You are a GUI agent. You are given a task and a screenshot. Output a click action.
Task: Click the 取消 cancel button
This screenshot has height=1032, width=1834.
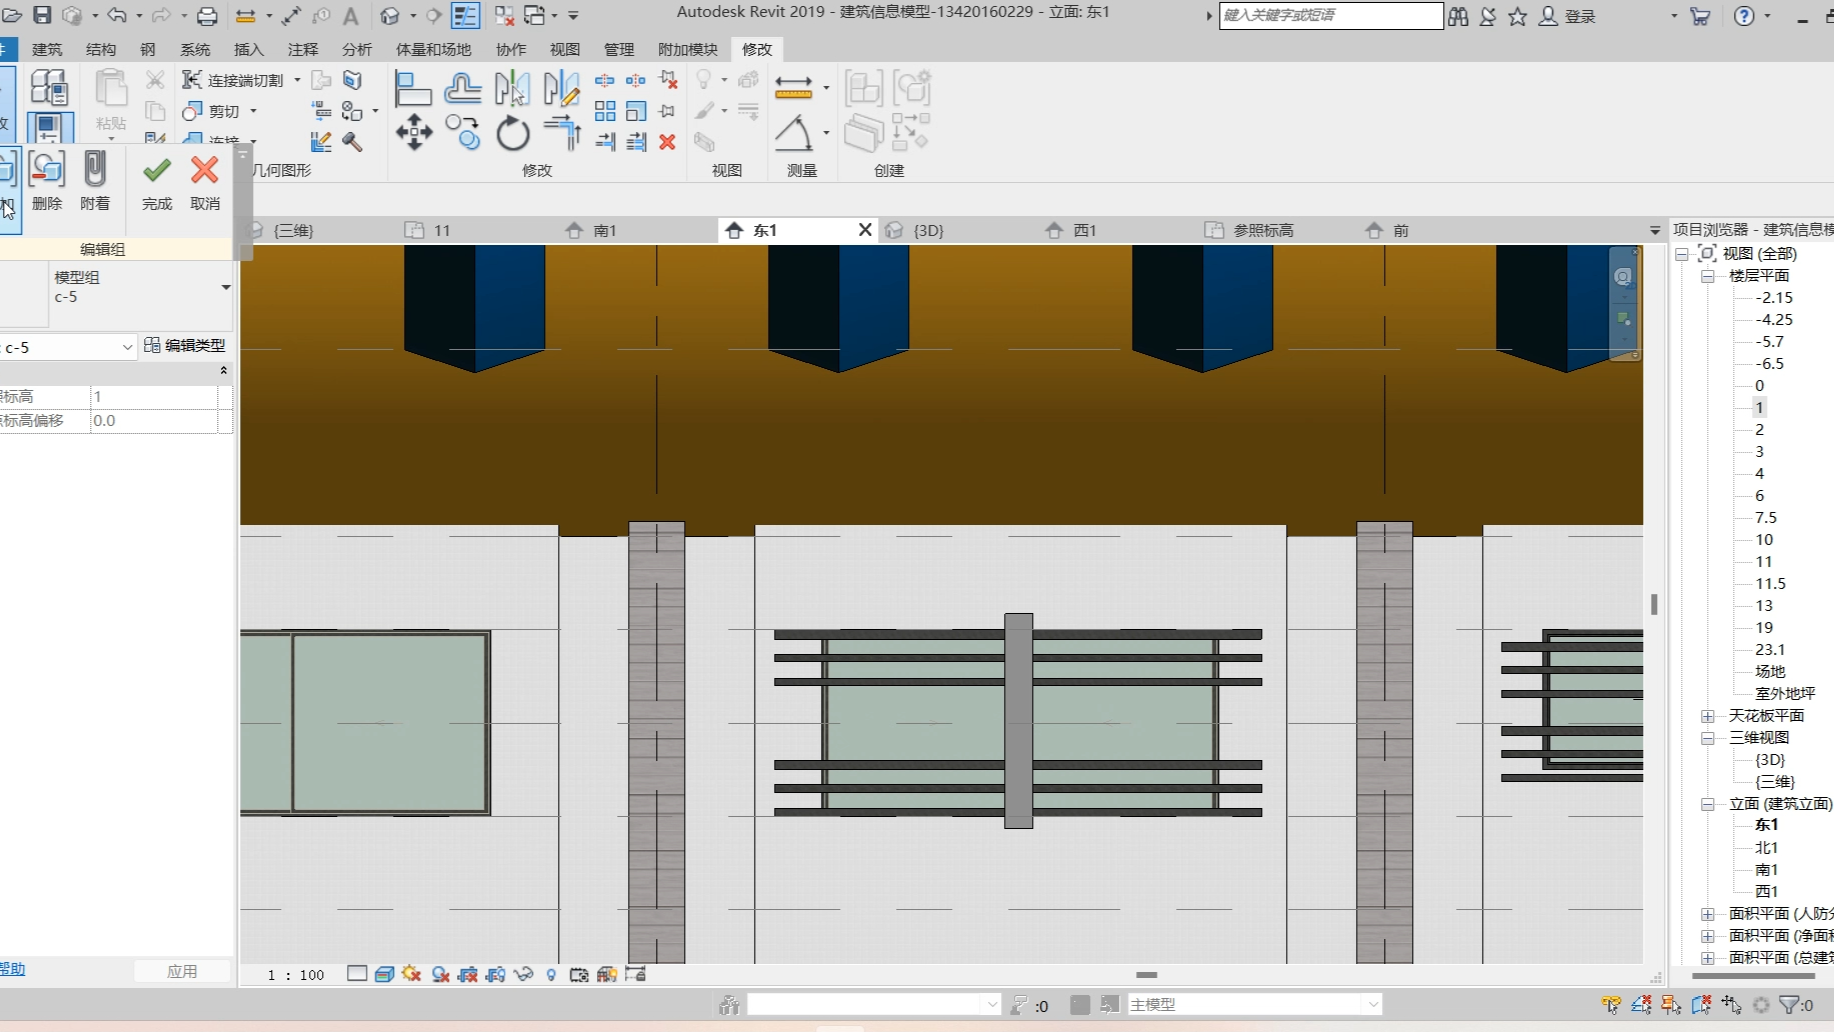click(205, 182)
